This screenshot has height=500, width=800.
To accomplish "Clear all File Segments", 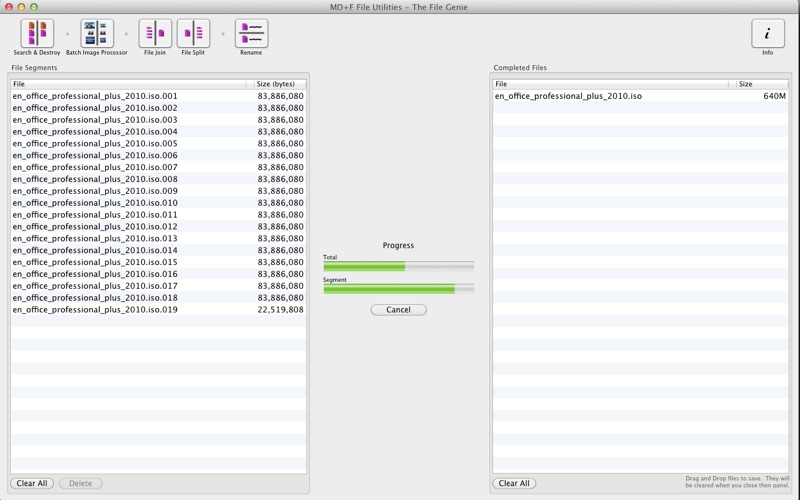I will [32, 483].
